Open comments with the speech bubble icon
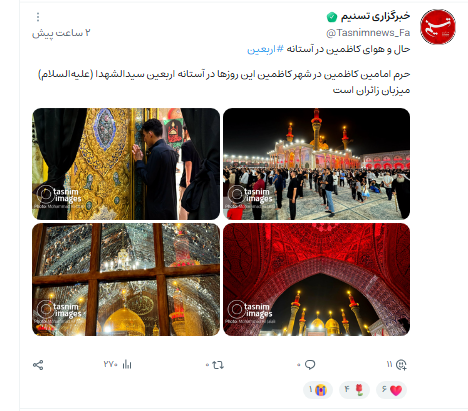This screenshot has height=411, width=468. (x=310, y=365)
